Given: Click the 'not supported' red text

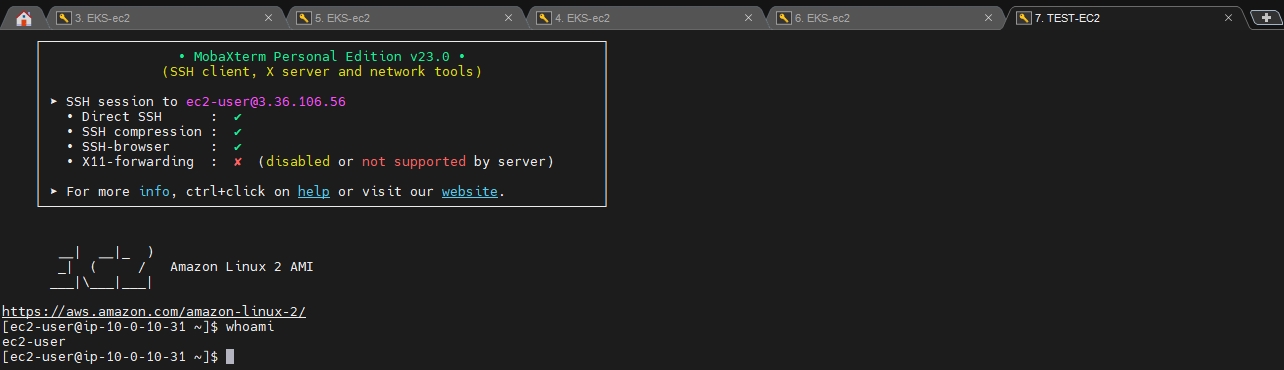Looking at the screenshot, I should coord(414,161).
